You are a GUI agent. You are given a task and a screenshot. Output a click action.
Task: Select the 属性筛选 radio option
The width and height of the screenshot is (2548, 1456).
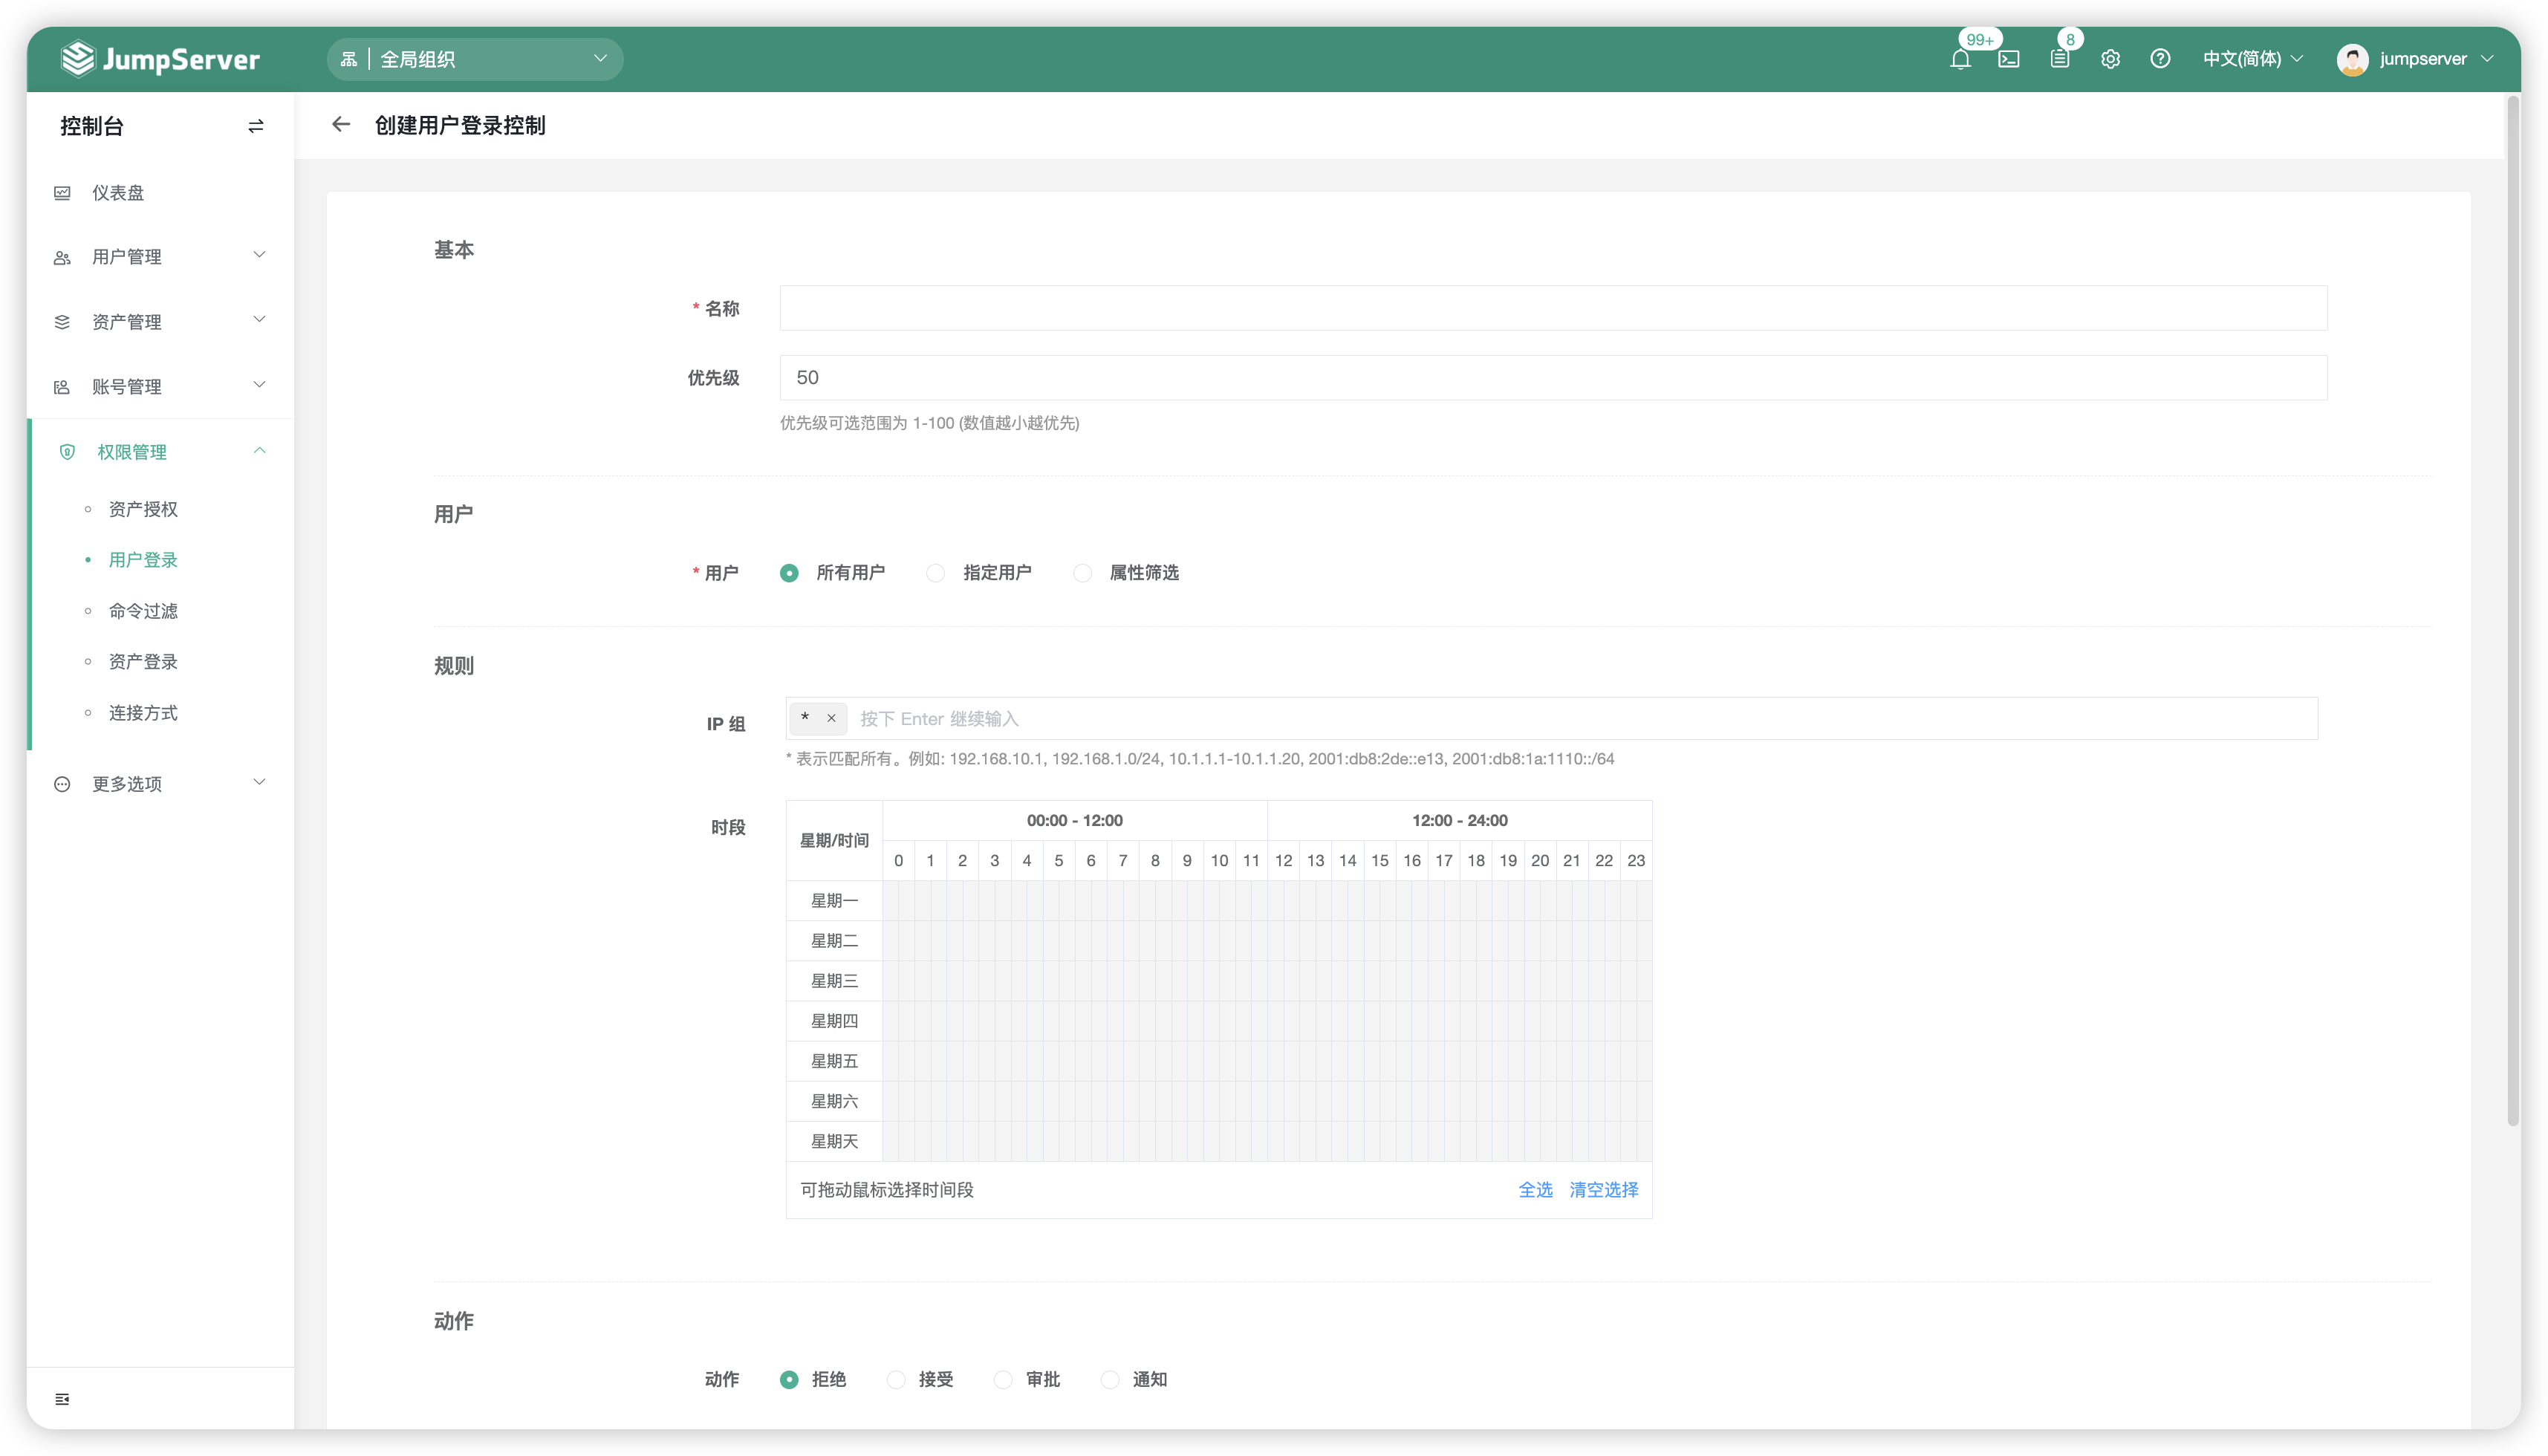[x=1082, y=573]
